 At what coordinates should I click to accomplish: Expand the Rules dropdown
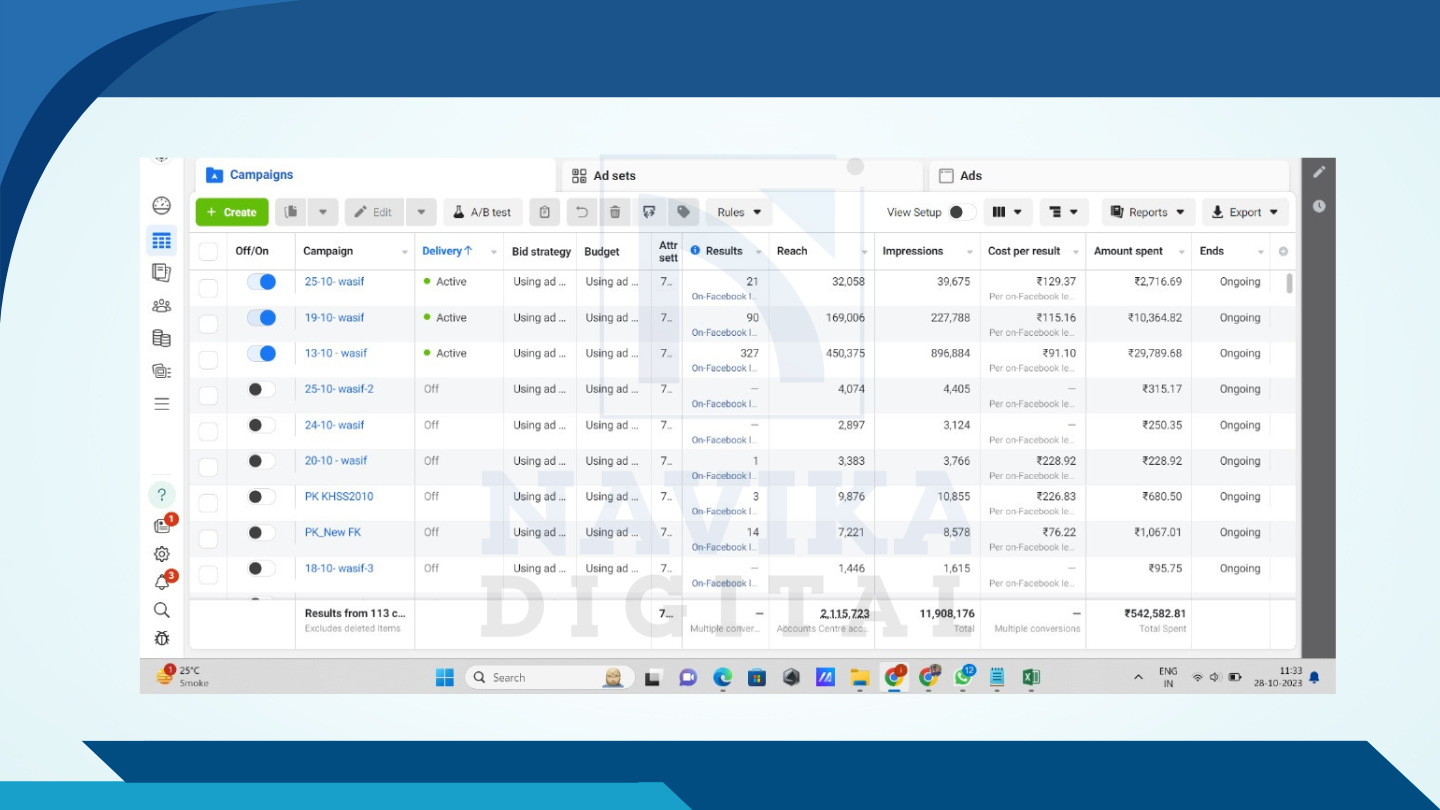[x=739, y=212]
